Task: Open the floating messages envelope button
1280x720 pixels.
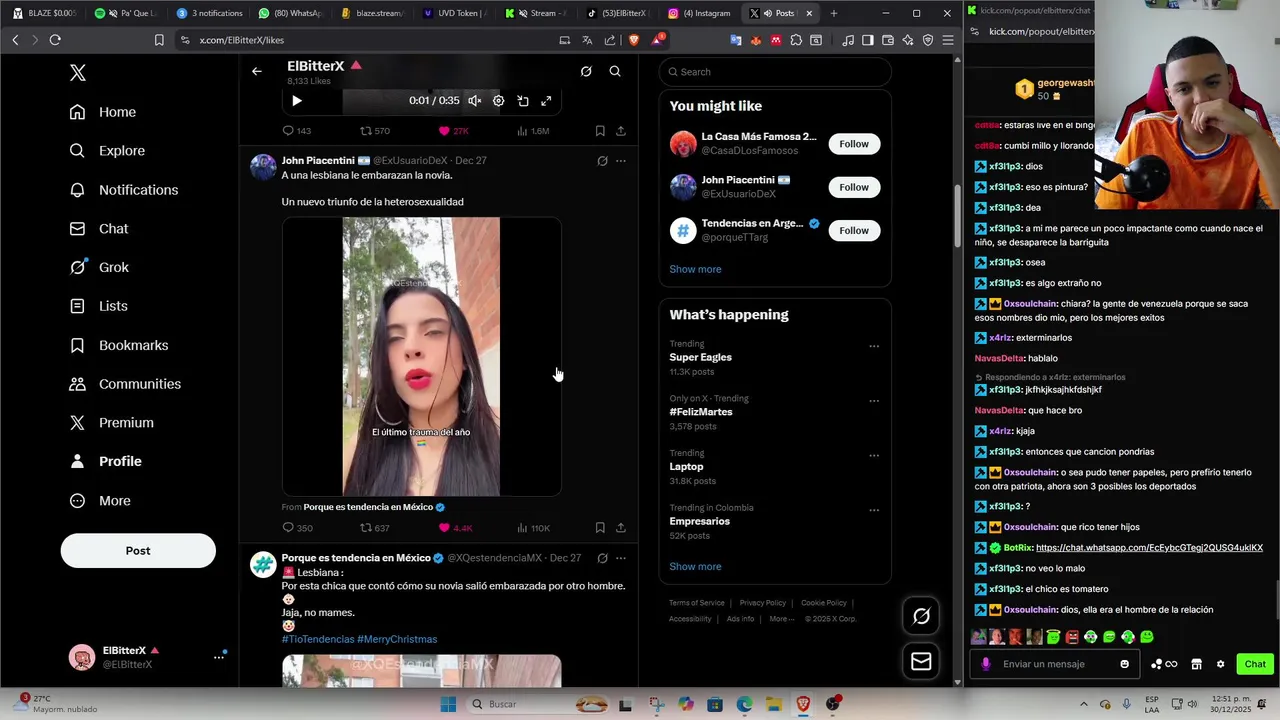Action: click(921, 661)
